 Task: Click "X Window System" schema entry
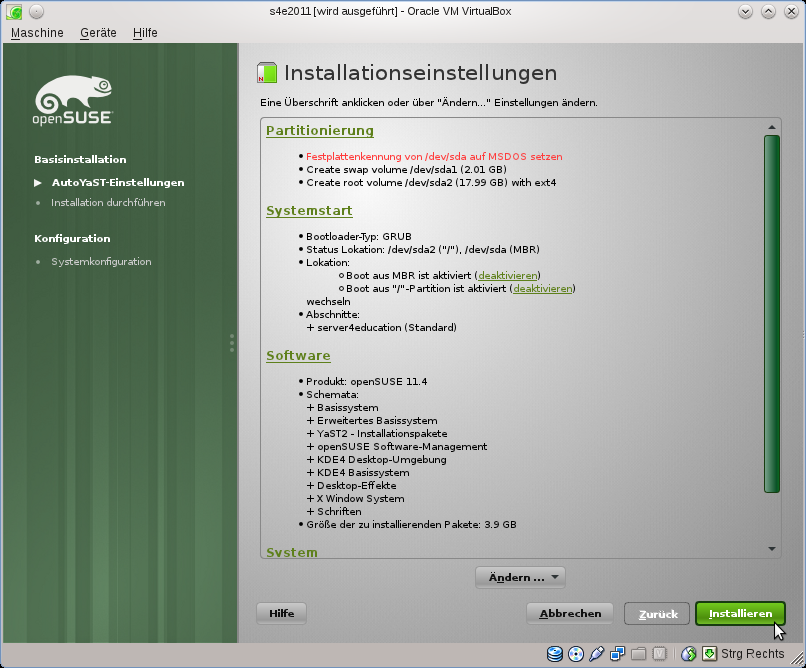(x=360, y=498)
